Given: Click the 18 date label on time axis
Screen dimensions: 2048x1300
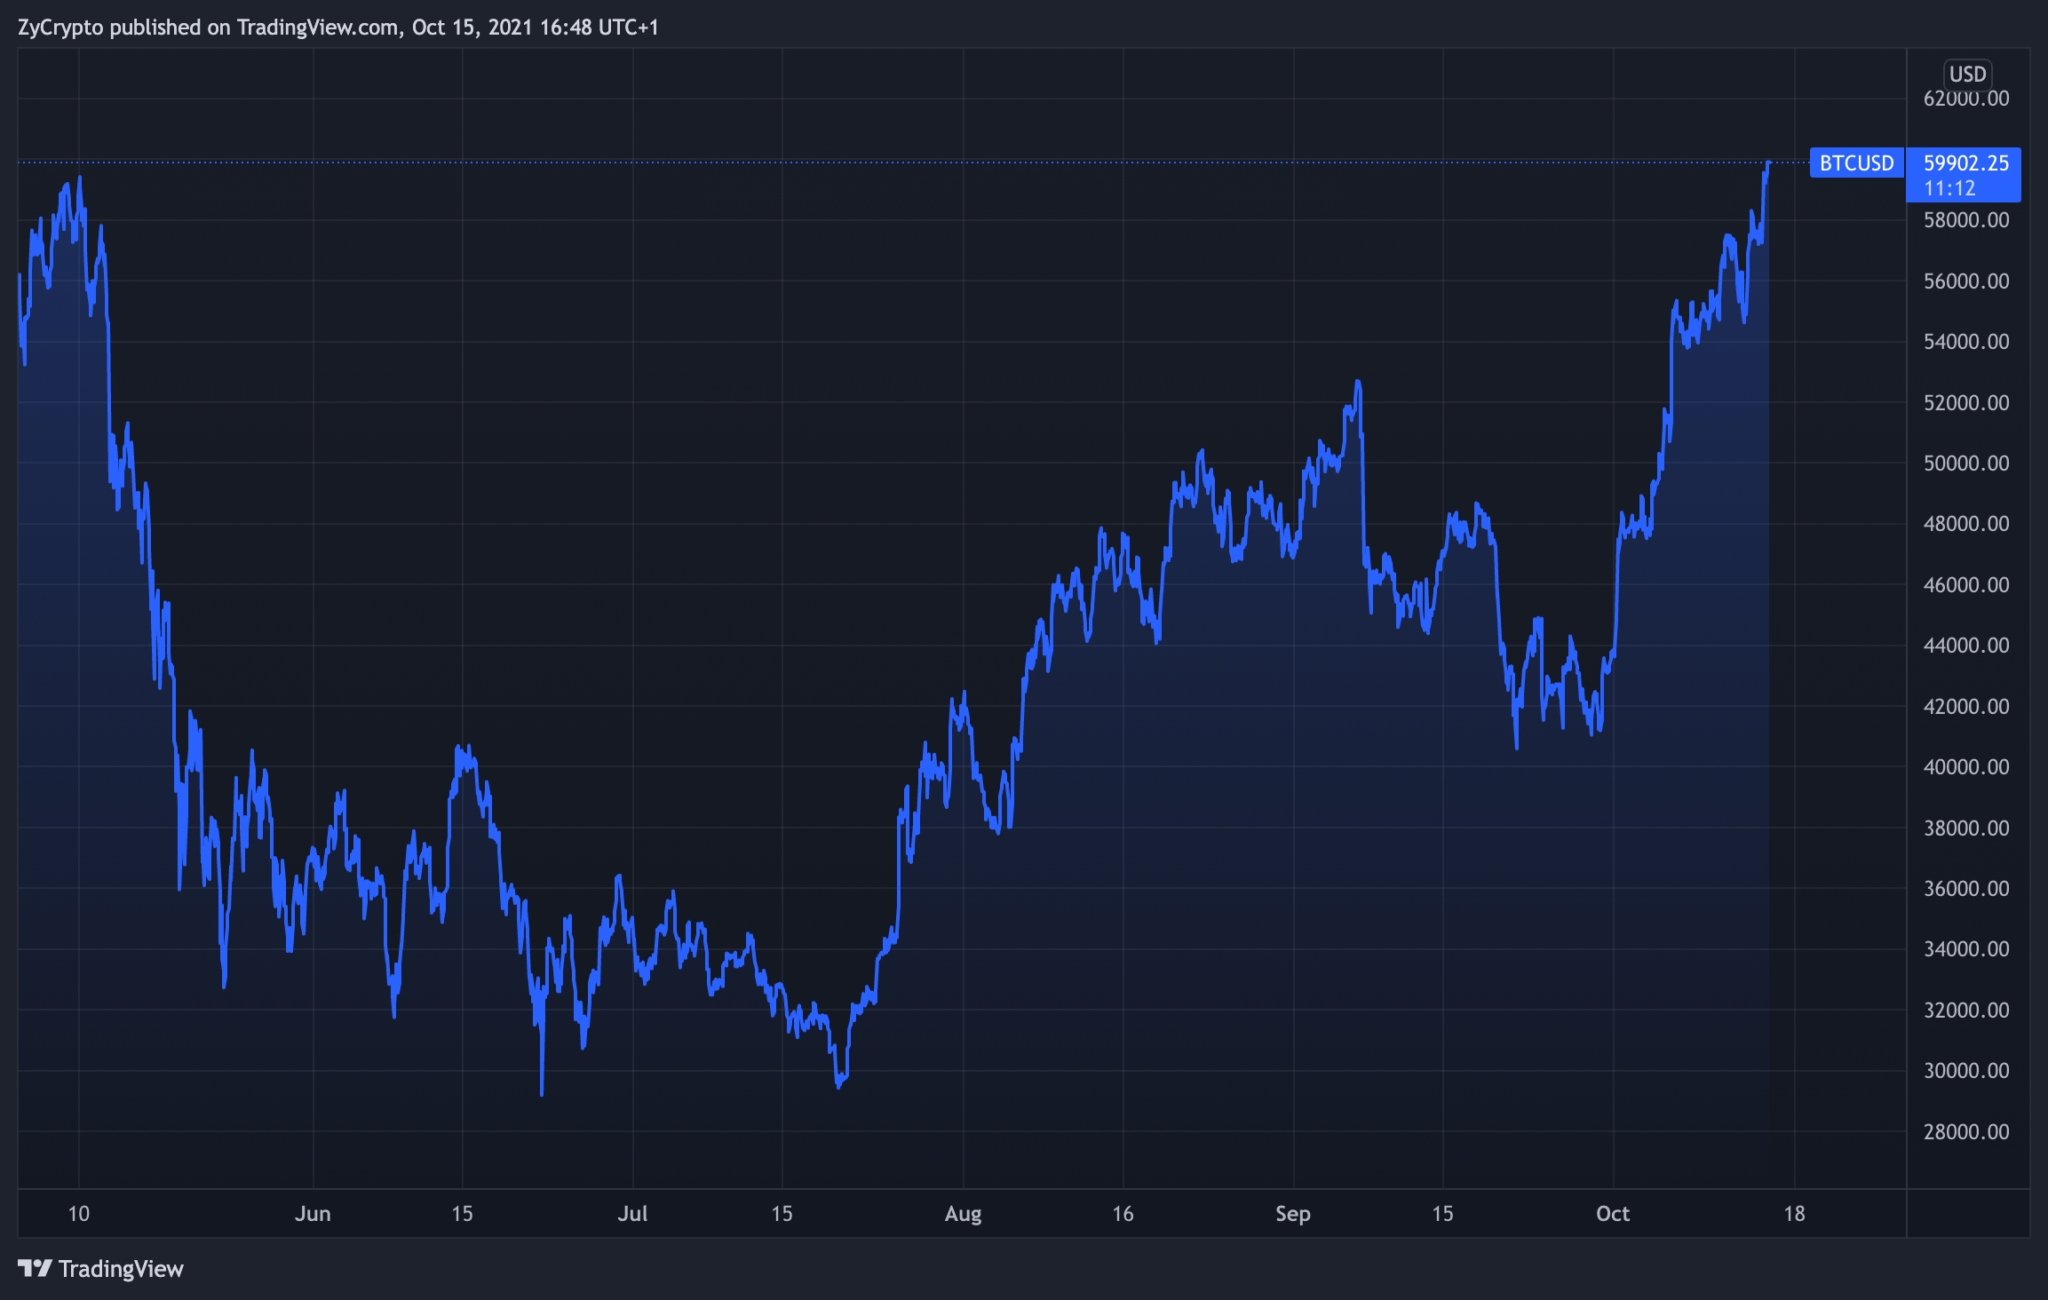Looking at the screenshot, I should coord(1794,1213).
